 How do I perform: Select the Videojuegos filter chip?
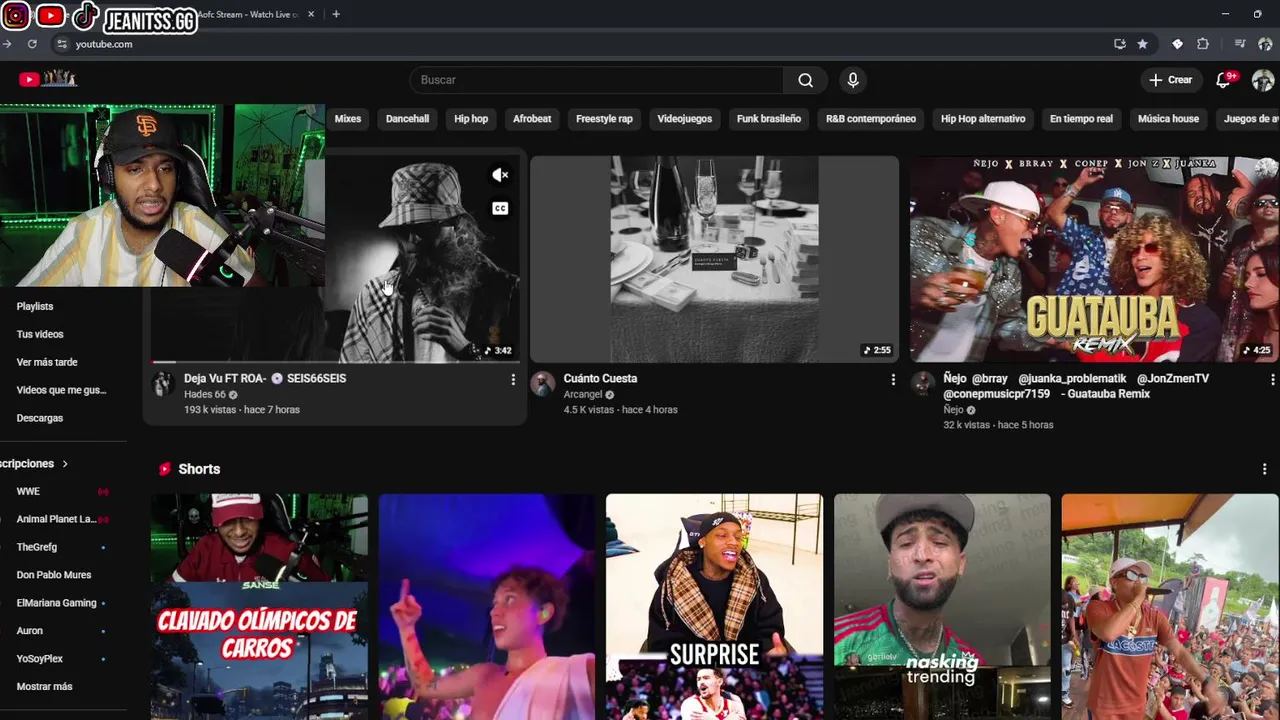click(x=684, y=119)
